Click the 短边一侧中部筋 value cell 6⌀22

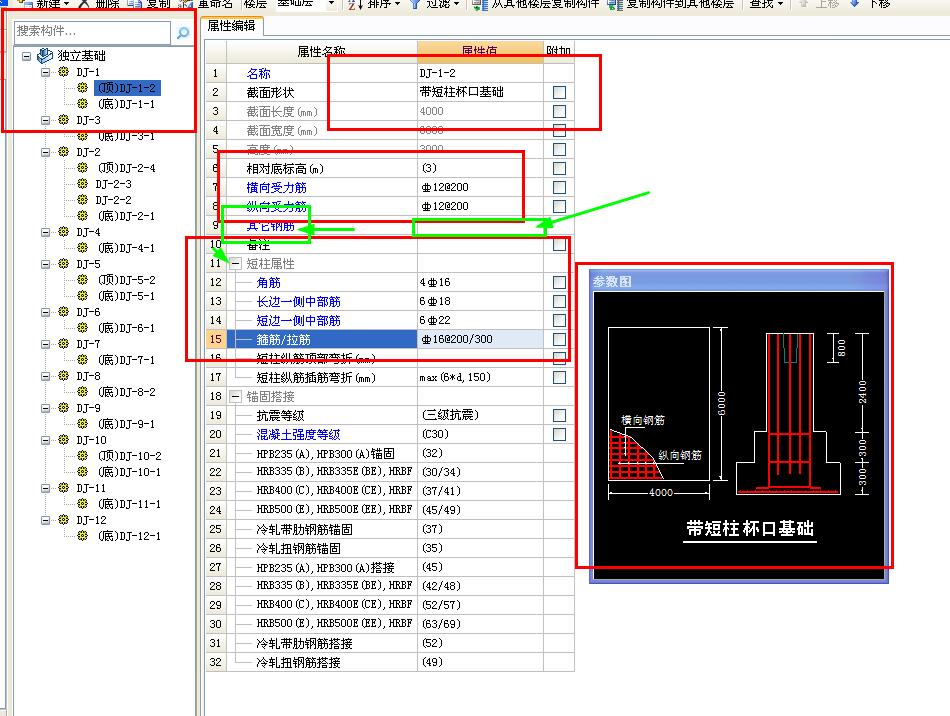click(480, 320)
